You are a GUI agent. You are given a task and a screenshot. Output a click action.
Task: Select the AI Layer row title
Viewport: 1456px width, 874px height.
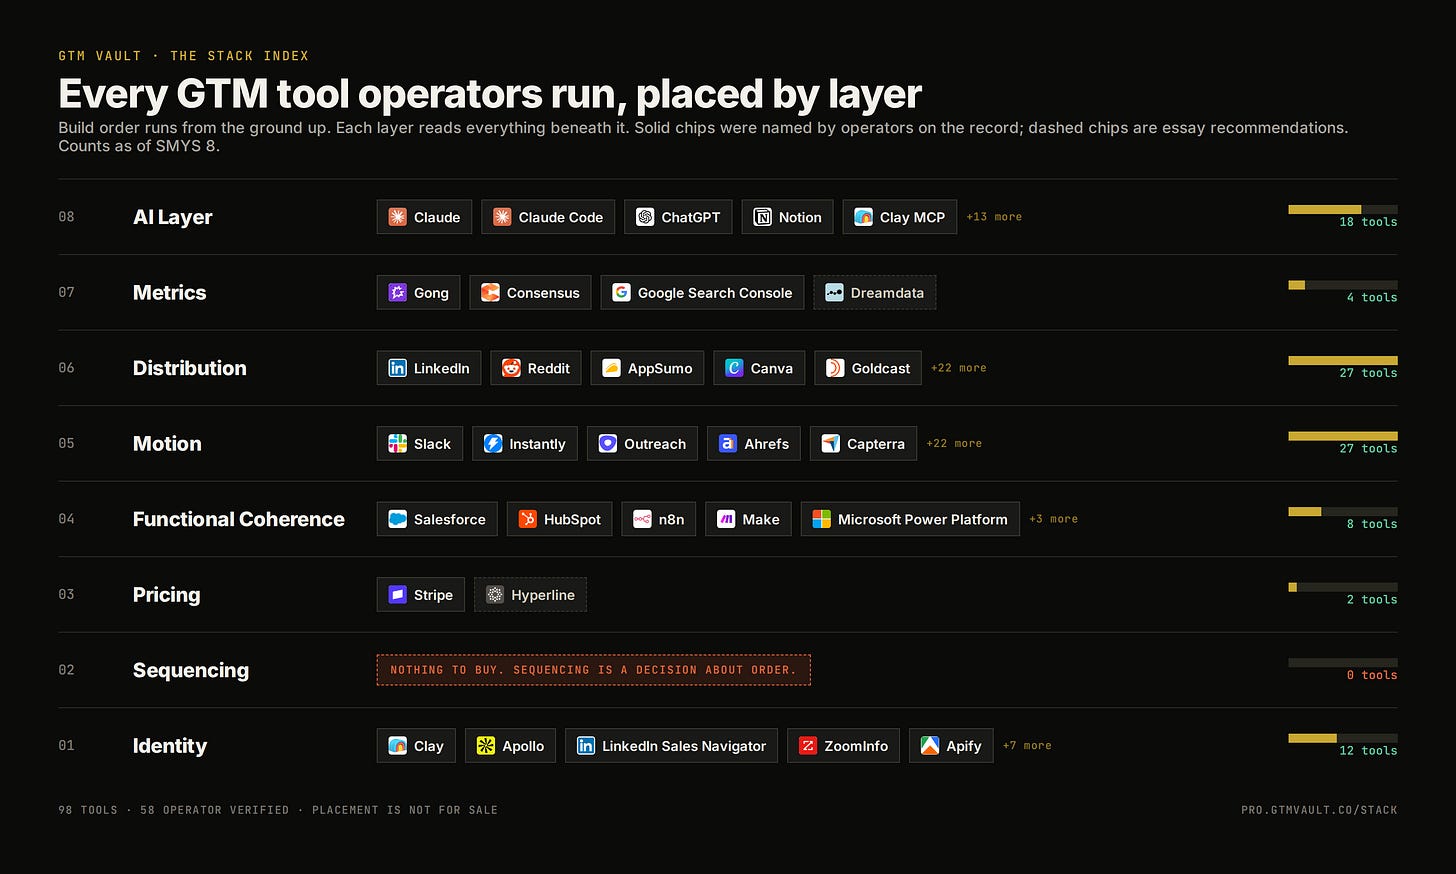point(172,217)
